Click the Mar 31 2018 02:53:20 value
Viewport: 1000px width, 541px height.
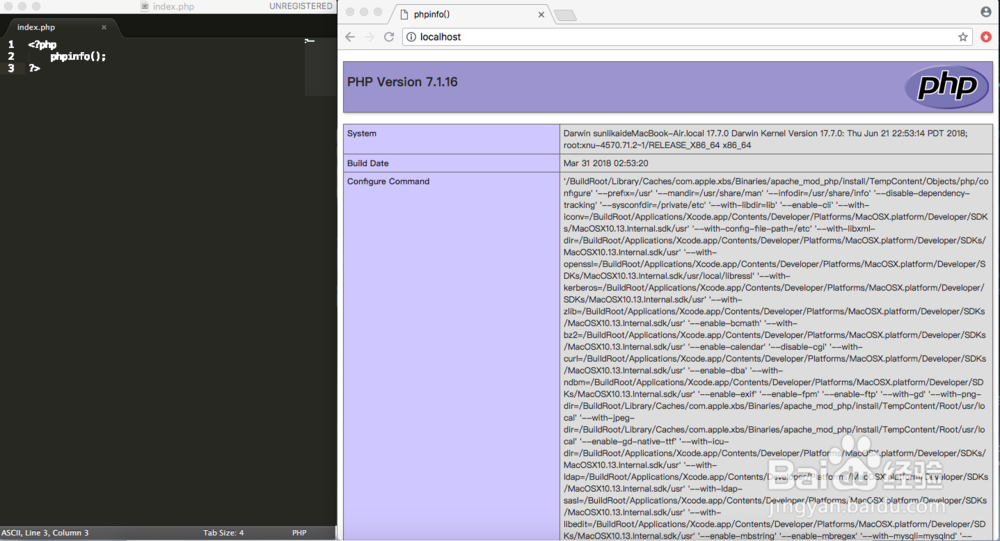click(x=606, y=163)
